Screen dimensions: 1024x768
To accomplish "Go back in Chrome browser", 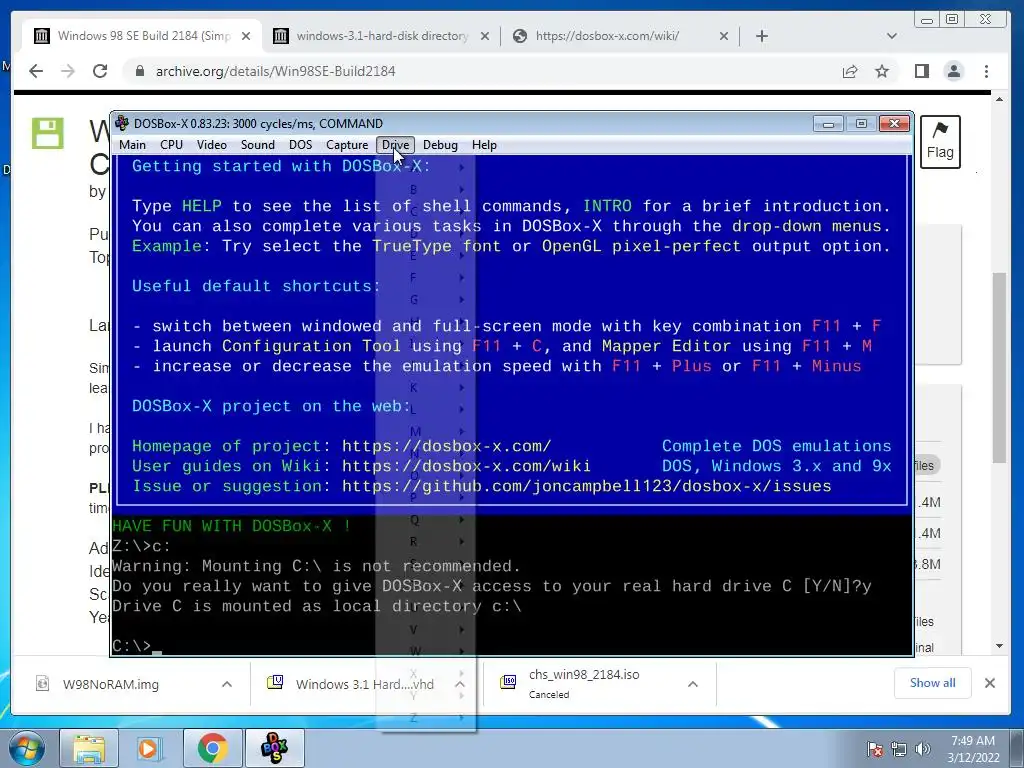I will [x=36, y=71].
